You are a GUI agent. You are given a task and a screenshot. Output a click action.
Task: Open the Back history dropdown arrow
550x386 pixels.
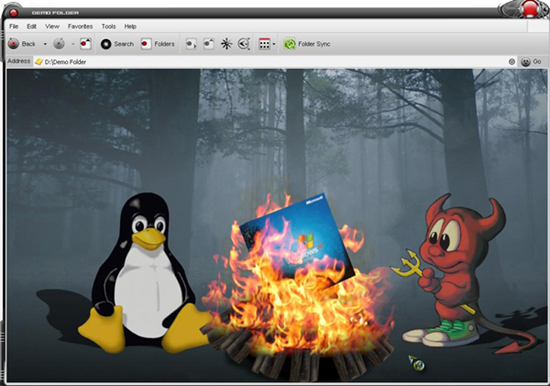tap(45, 44)
